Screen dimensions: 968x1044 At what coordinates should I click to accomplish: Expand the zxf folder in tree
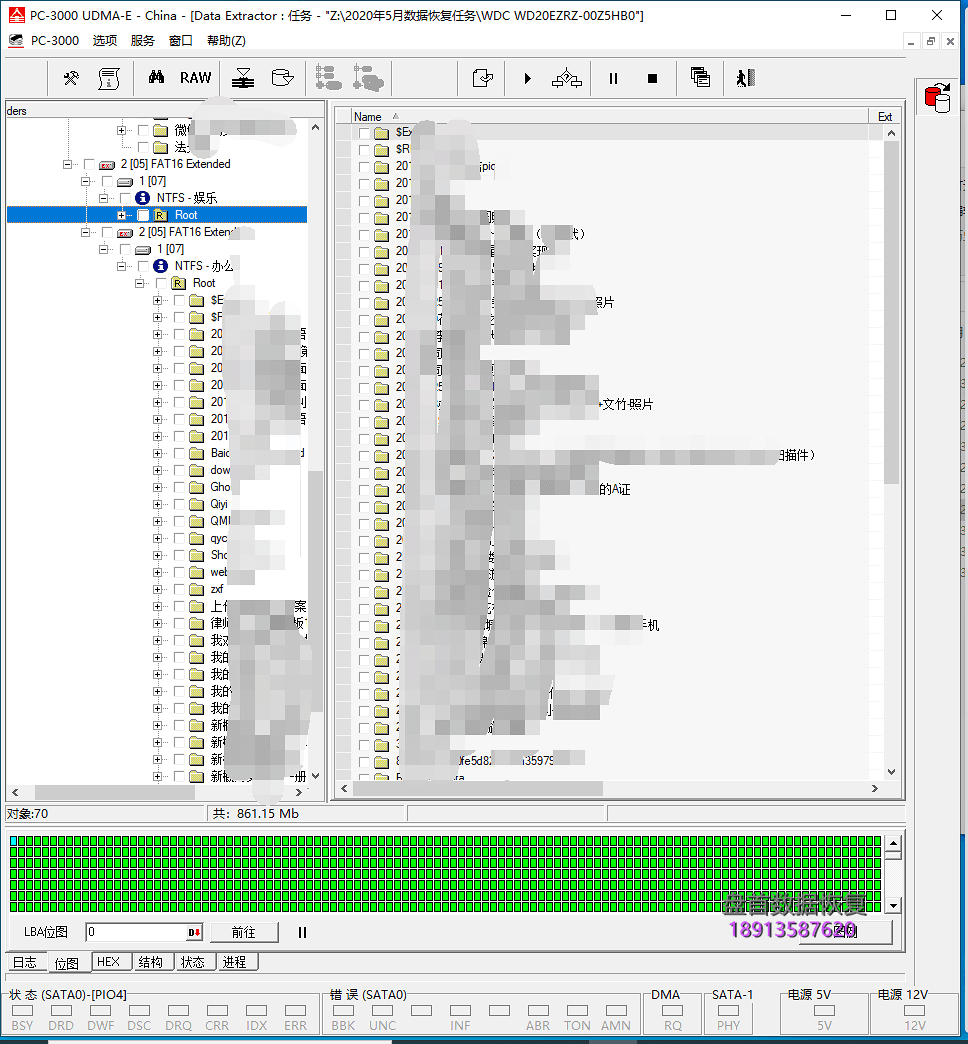[x=157, y=589]
